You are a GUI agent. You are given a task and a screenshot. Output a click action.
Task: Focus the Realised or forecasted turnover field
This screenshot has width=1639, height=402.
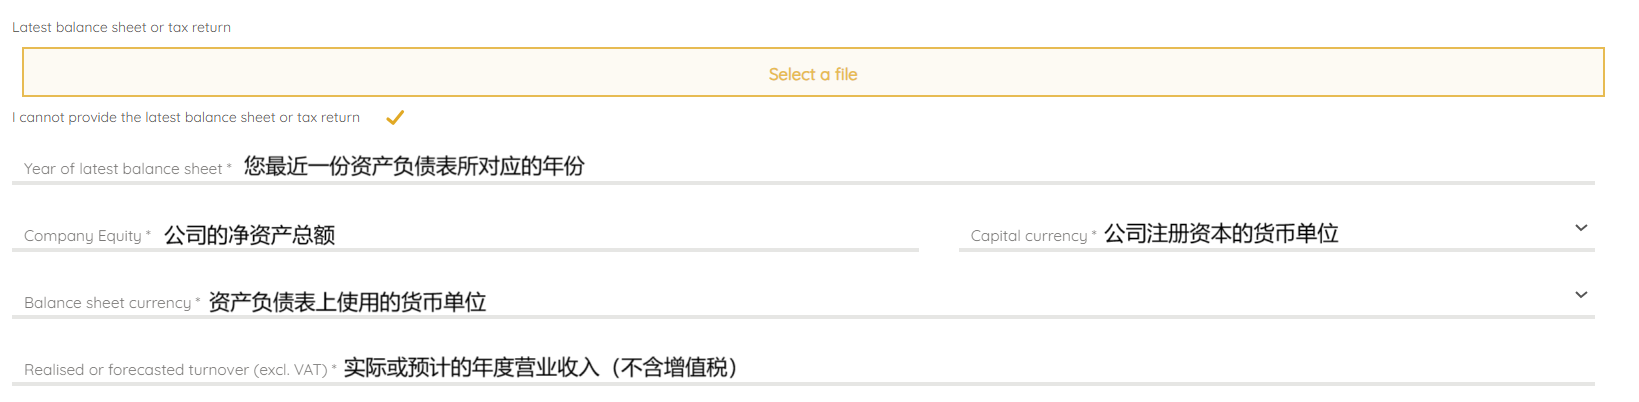(1100, 369)
